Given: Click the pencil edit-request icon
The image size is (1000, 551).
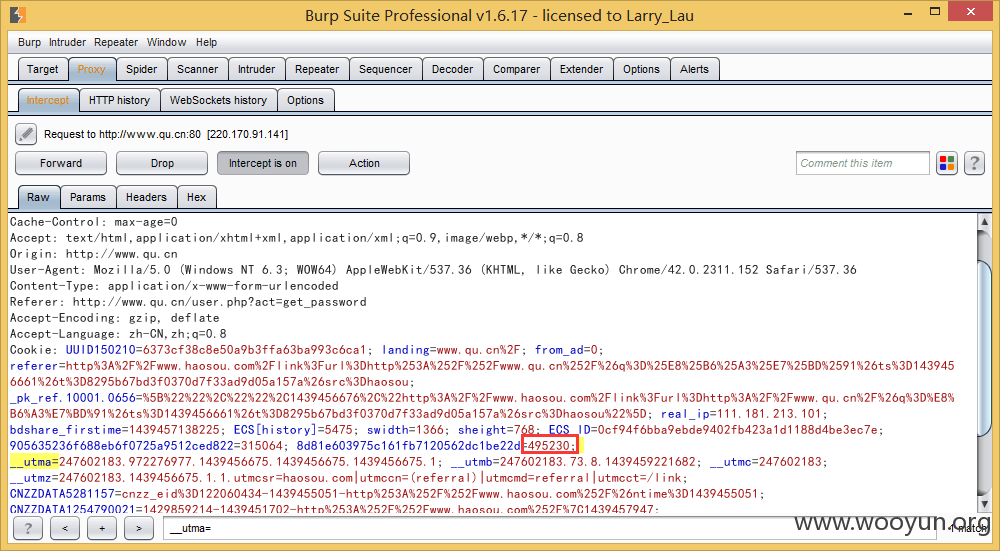Looking at the screenshot, I should click(26, 134).
